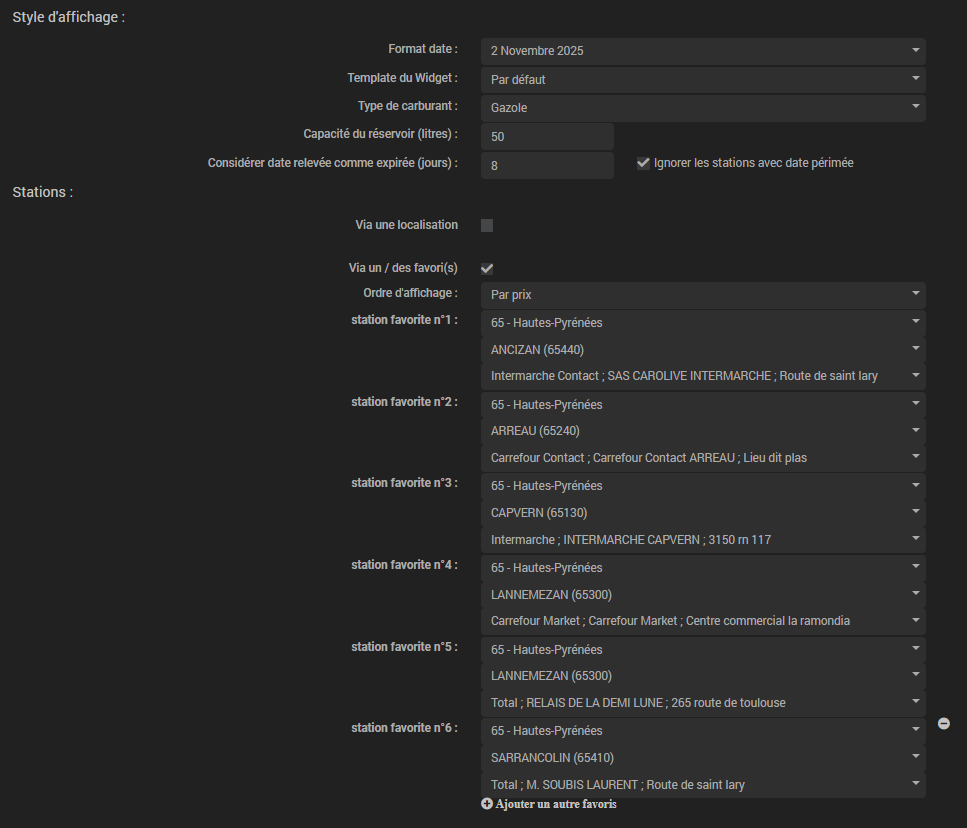Viewport: 967px width, 828px height.
Task: Enable the Via une localisation checkbox
Action: click(x=487, y=226)
